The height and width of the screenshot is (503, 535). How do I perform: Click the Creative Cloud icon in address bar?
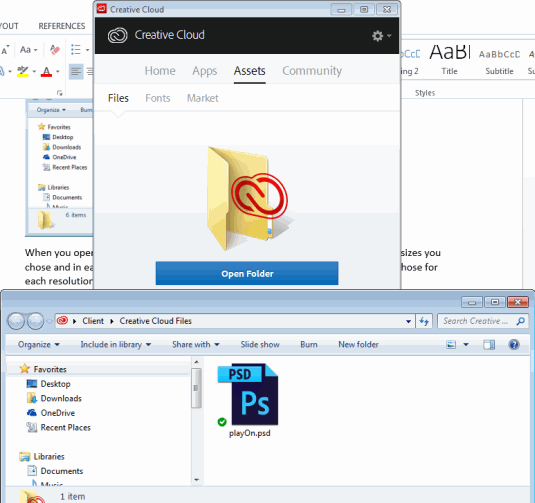pos(62,321)
